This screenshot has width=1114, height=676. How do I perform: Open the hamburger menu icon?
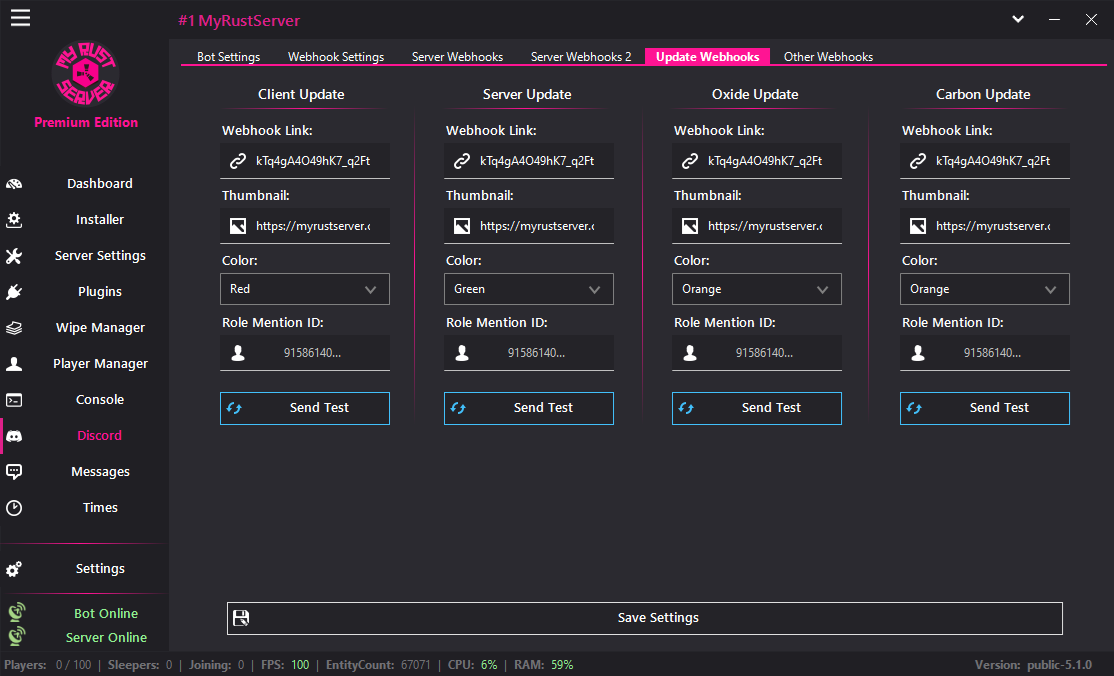tap(20, 18)
